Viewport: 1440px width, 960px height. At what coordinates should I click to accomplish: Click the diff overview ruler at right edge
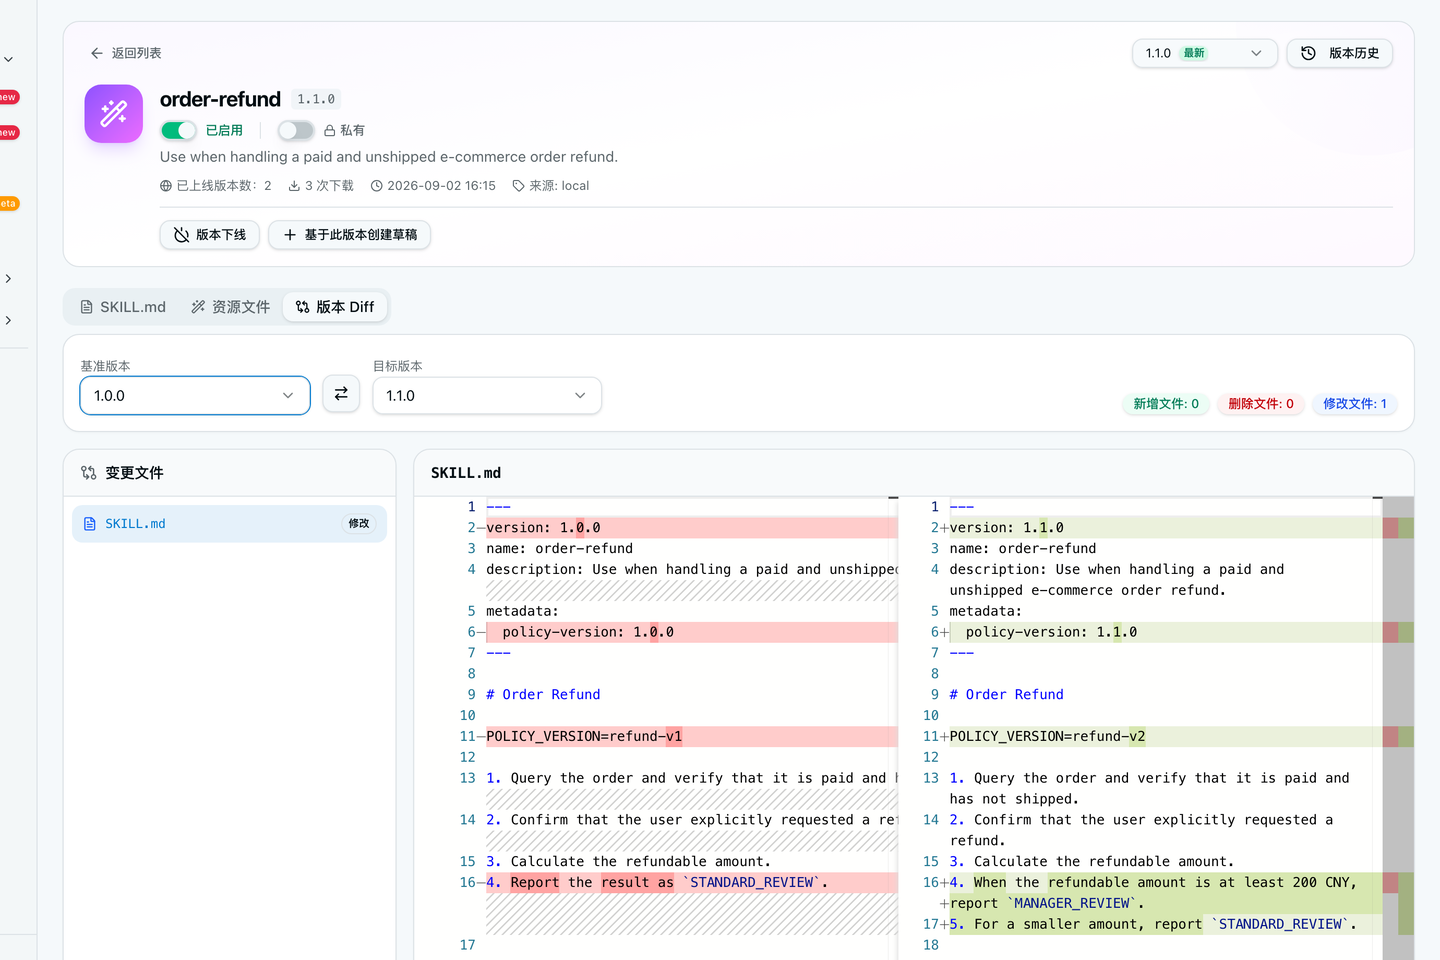[x=1398, y=728]
